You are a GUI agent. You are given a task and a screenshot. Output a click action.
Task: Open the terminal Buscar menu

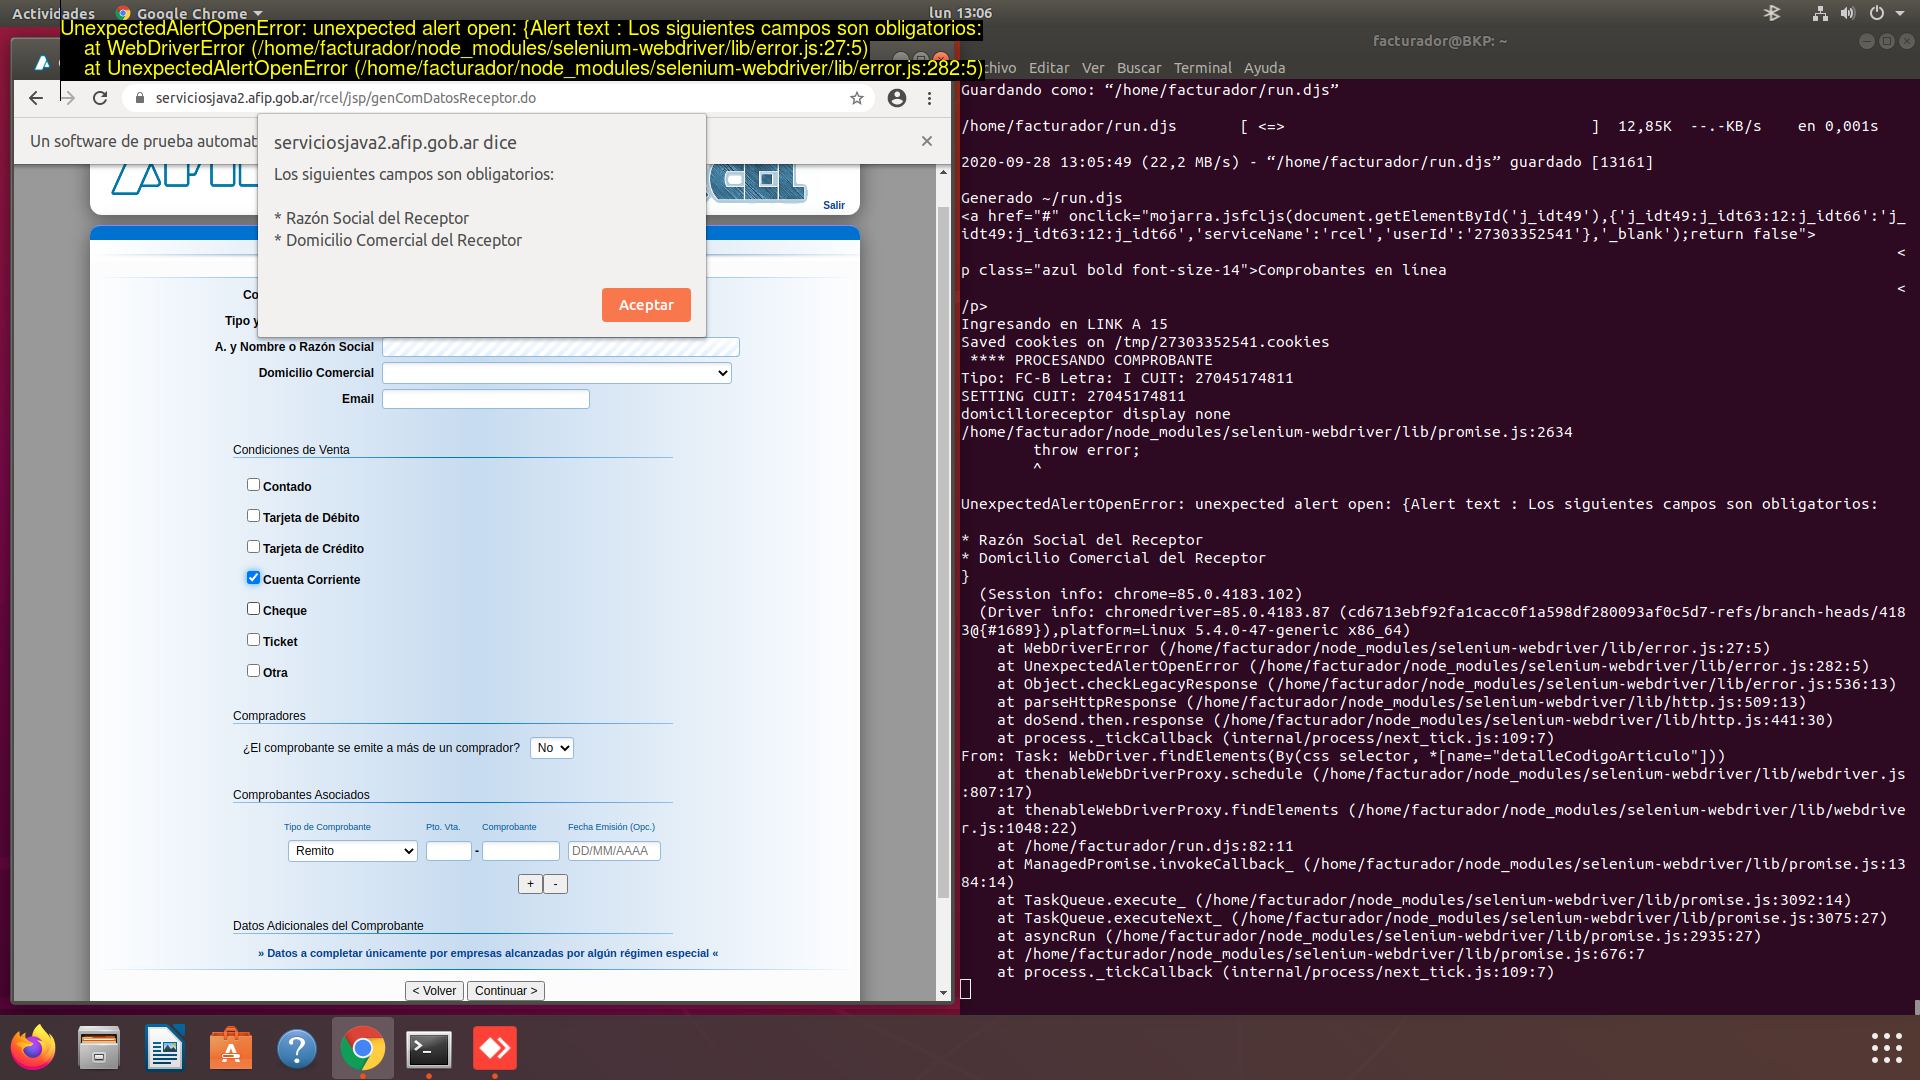click(x=1139, y=68)
